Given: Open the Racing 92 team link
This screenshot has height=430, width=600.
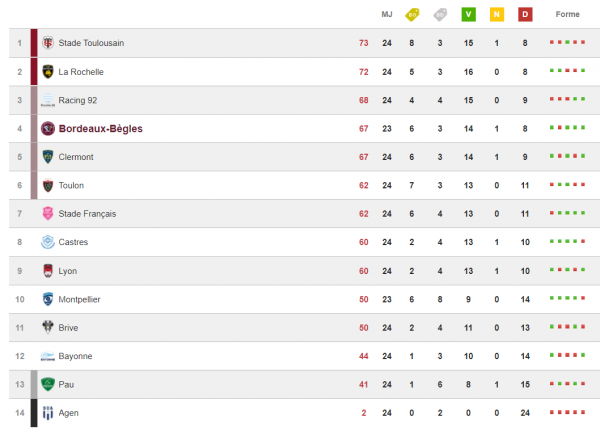Looking at the screenshot, I should pos(78,100).
